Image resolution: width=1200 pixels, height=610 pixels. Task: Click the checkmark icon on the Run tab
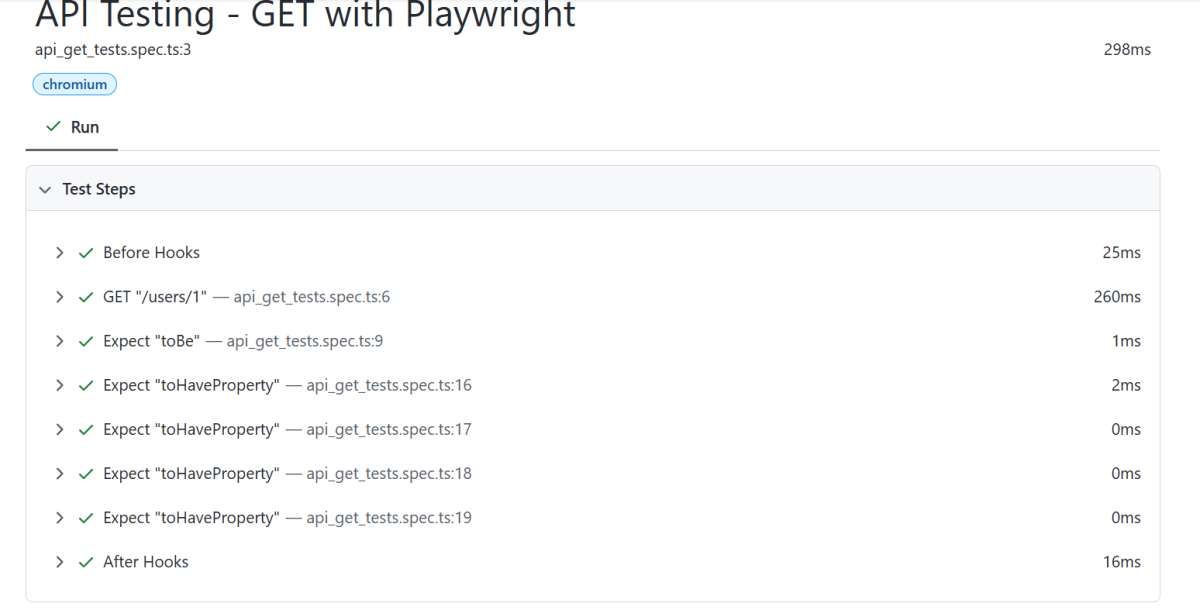coord(54,127)
